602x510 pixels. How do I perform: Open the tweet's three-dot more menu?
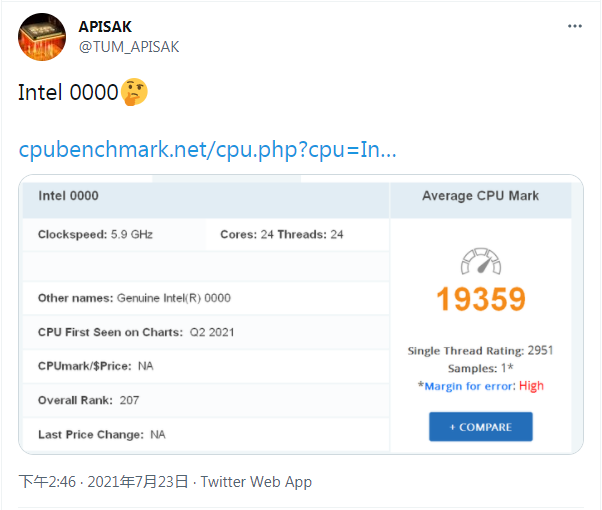coord(574,26)
